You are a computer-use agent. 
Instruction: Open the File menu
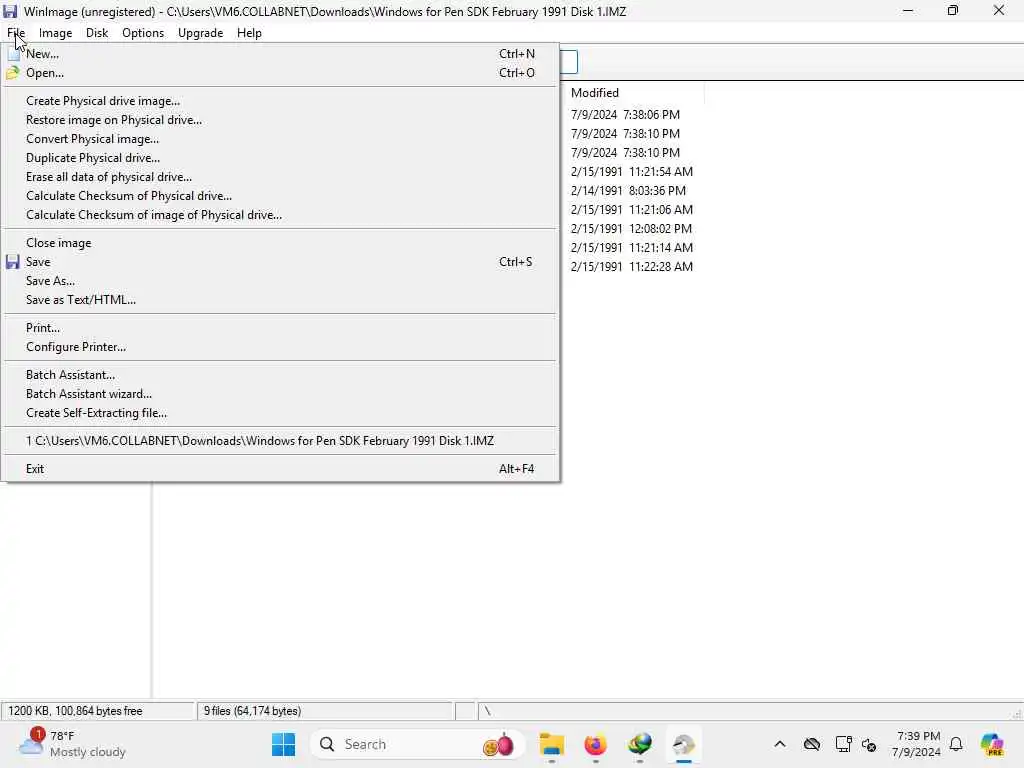pos(16,33)
